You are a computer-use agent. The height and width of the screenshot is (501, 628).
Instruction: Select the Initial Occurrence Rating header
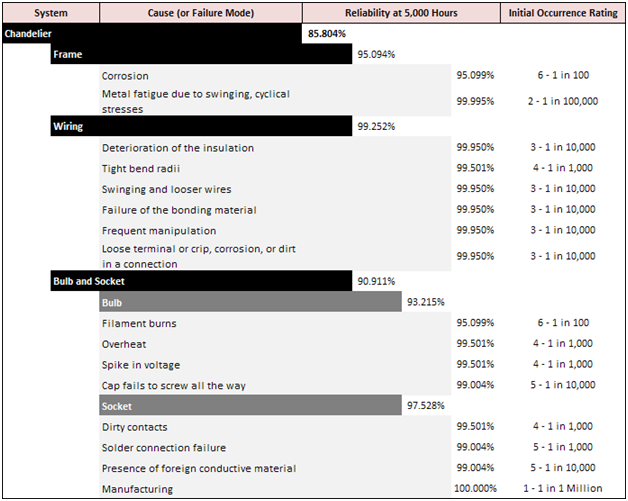click(563, 13)
